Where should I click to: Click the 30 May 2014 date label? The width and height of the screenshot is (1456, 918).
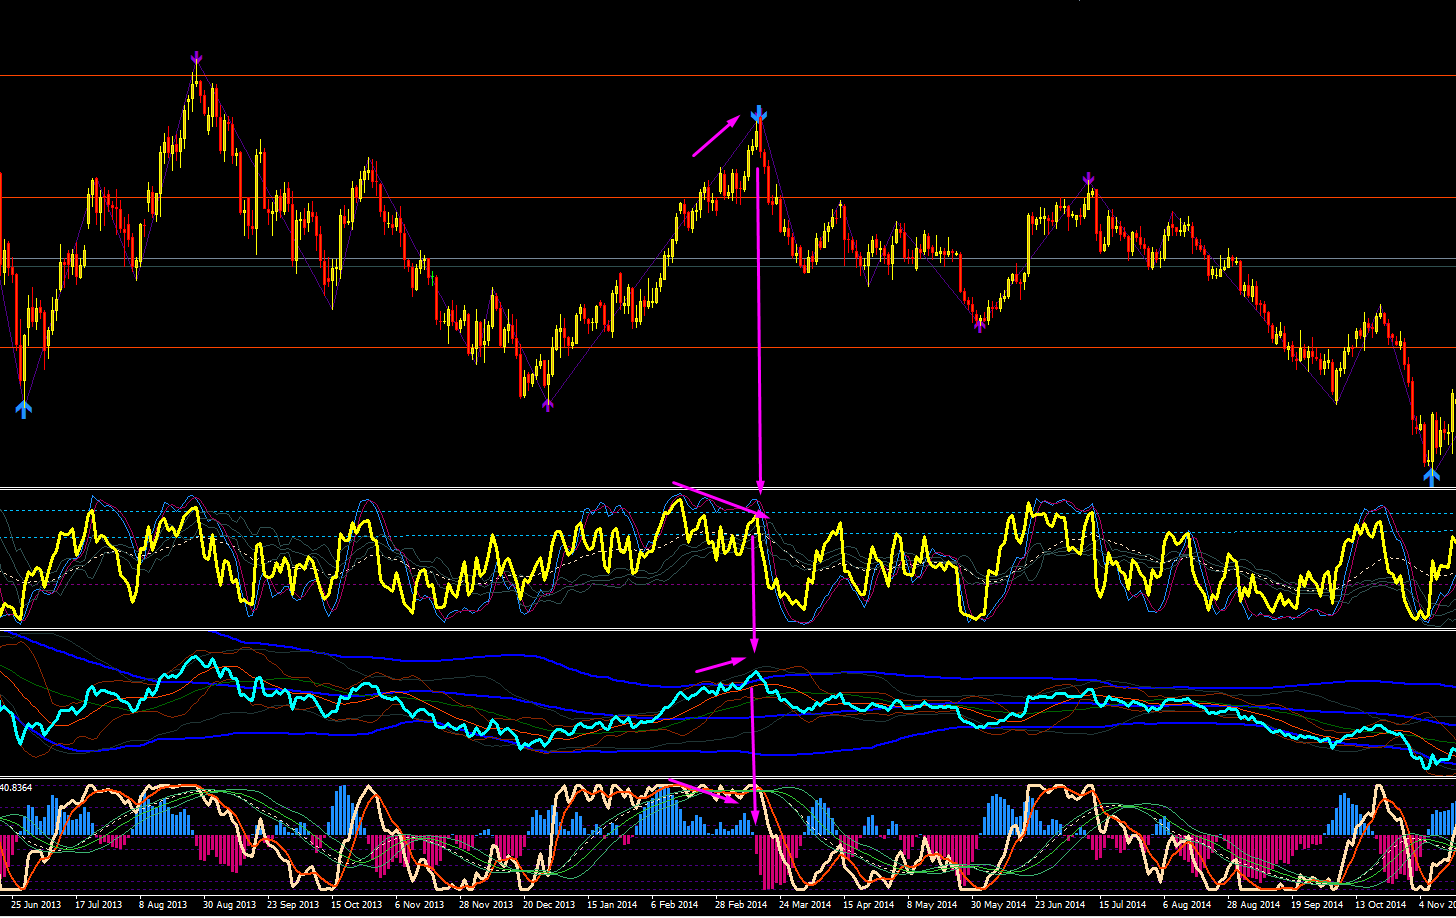997,905
